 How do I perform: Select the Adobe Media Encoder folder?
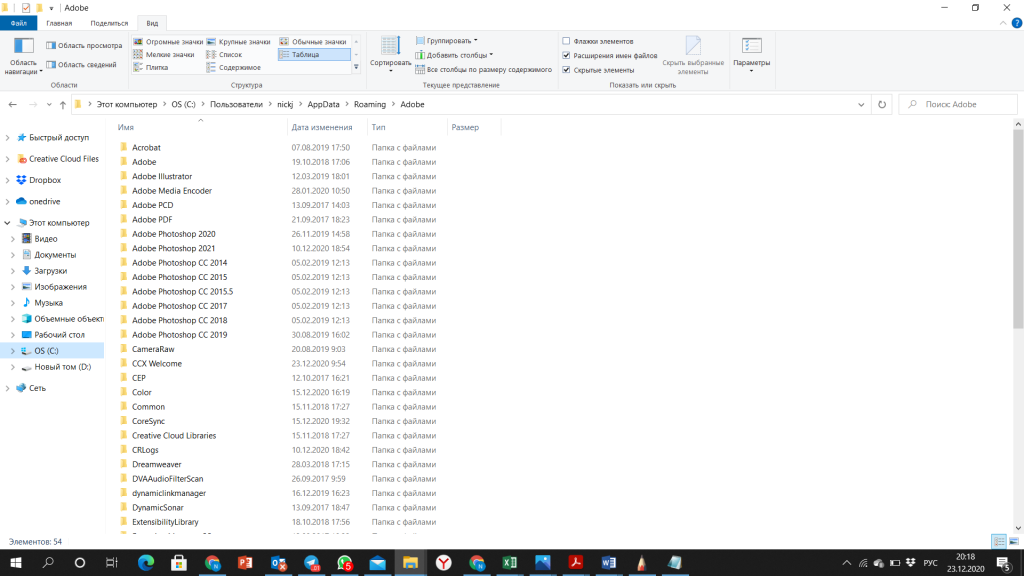tap(172, 191)
